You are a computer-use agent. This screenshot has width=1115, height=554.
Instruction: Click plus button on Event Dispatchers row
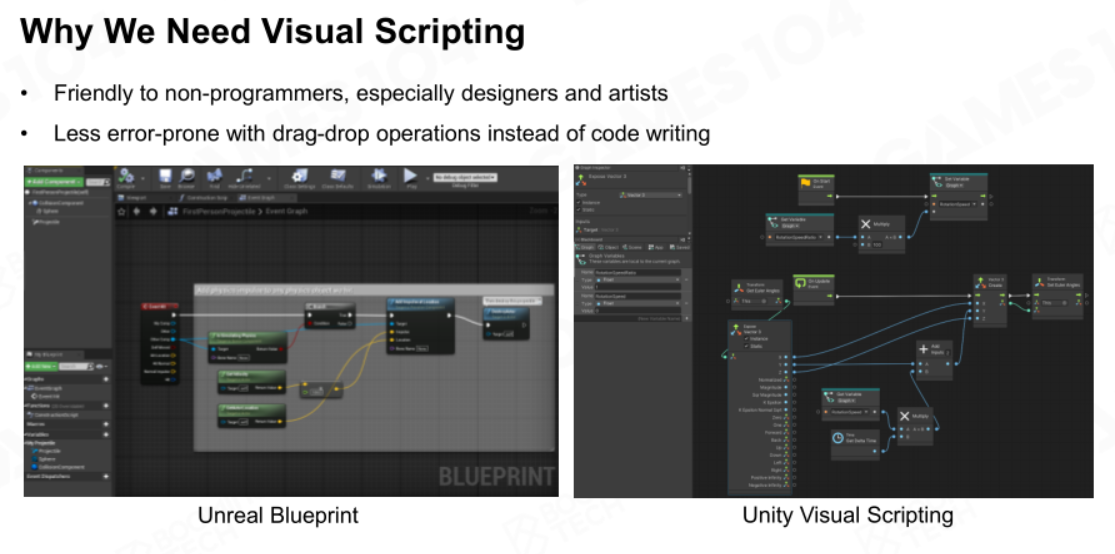(x=106, y=476)
